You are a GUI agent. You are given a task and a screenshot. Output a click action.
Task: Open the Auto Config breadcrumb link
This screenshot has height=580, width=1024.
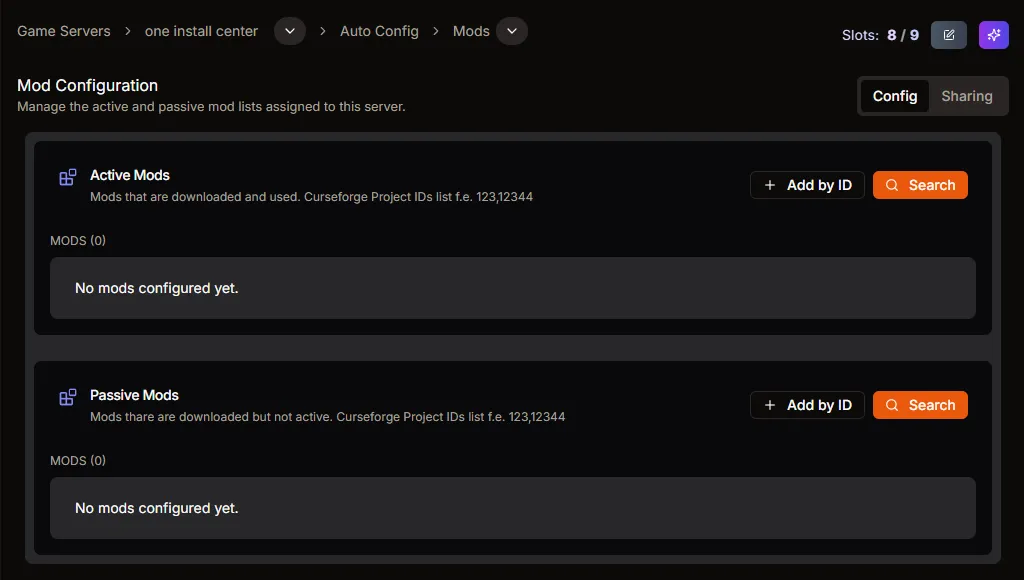(380, 31)
